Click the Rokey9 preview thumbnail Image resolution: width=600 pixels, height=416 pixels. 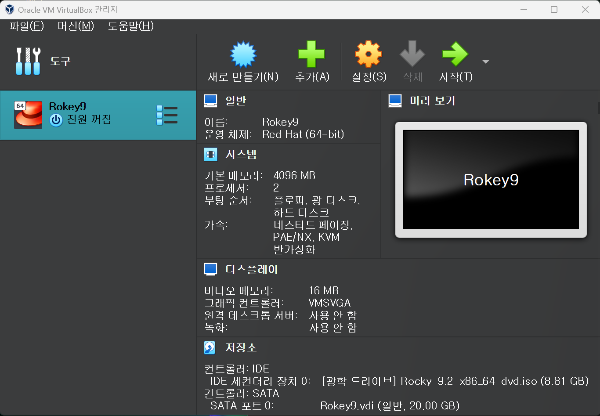click(491, 180)
